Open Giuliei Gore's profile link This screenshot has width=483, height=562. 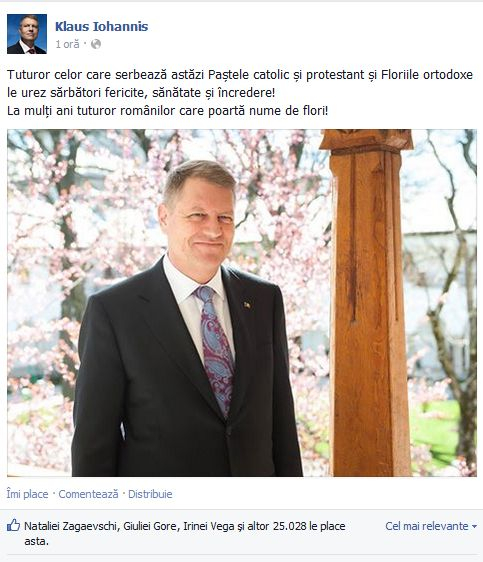pos(150,526)
